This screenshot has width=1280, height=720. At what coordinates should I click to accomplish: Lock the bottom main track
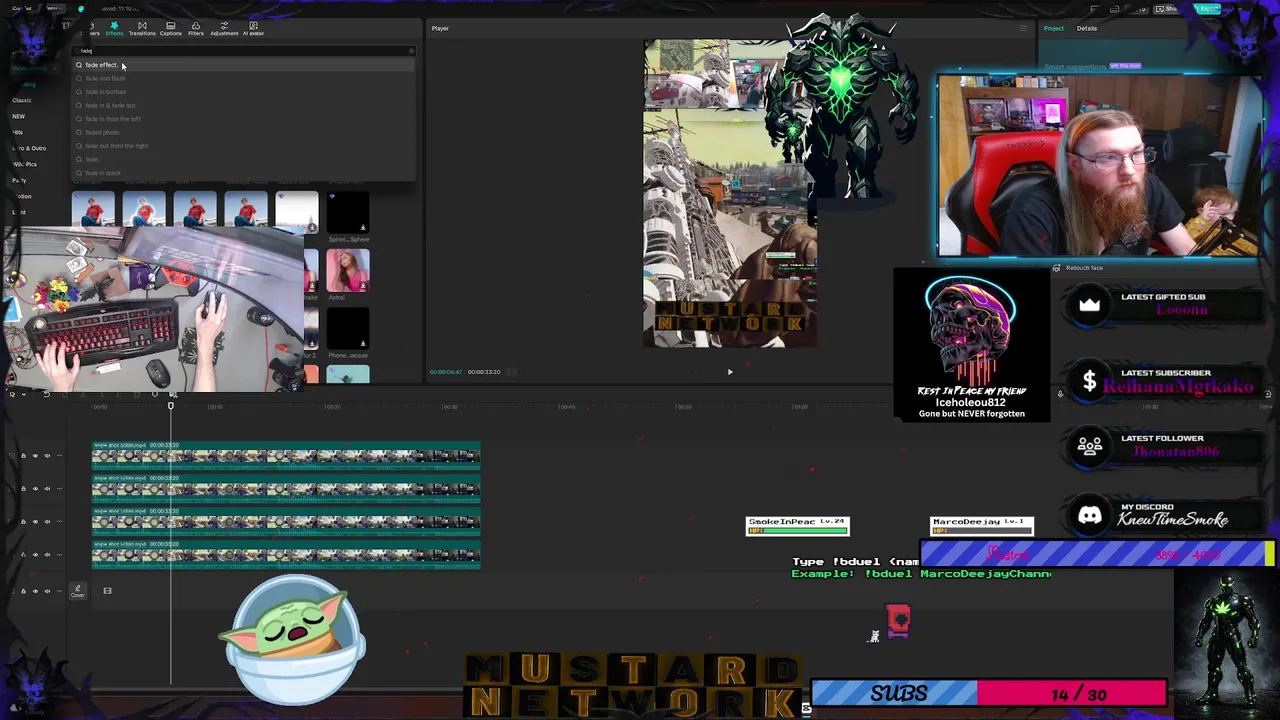[x=23, y=591]
